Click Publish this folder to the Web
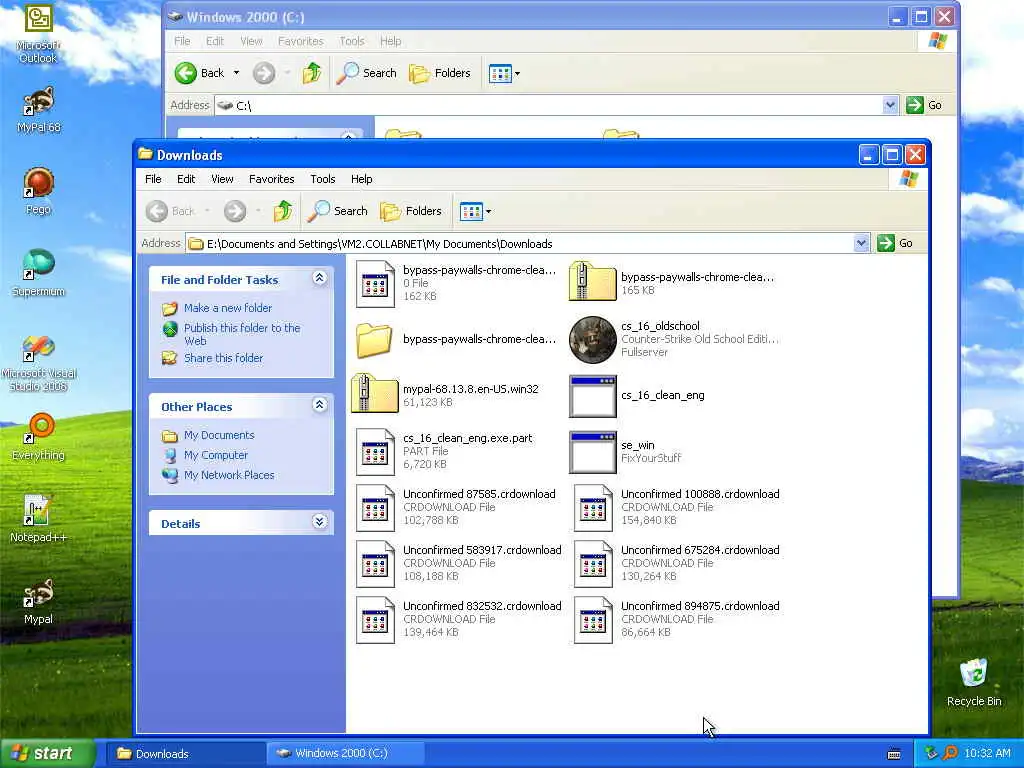Image resolution: width=1024 pixels, height=768 pixels. coord(242,334)
